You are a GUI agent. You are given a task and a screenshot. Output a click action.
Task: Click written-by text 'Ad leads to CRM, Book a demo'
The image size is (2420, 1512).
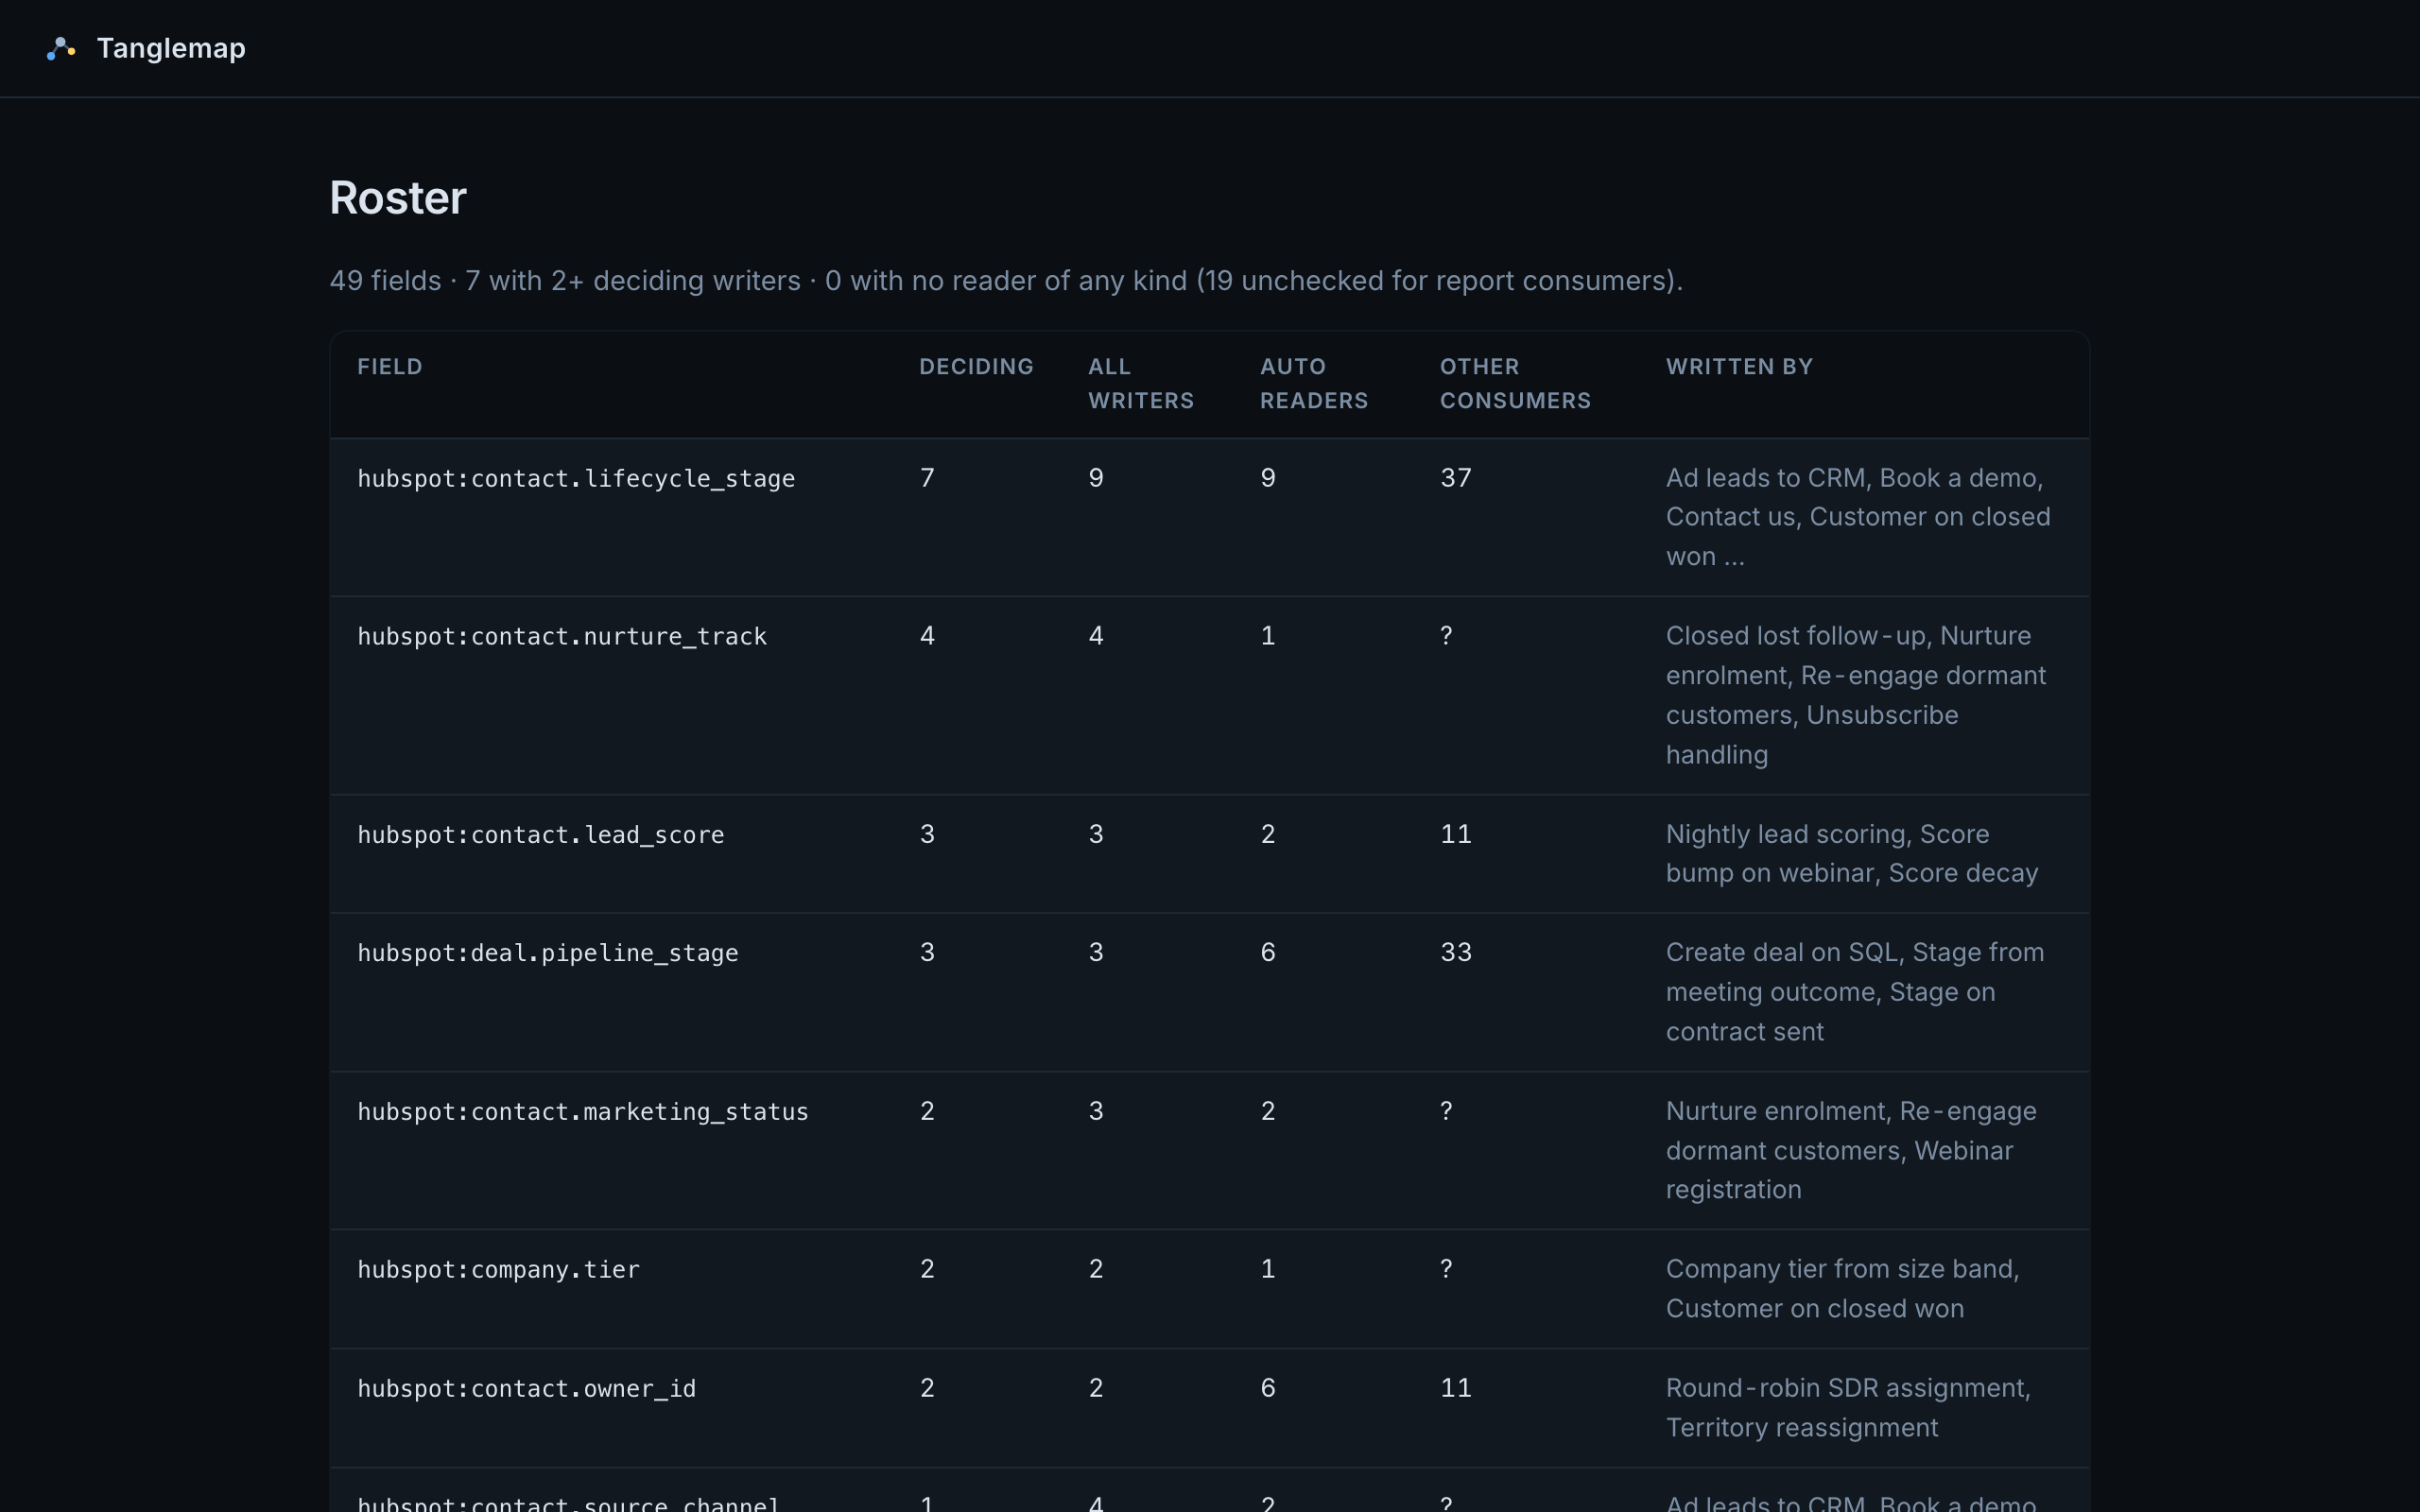coord(1853,478)
